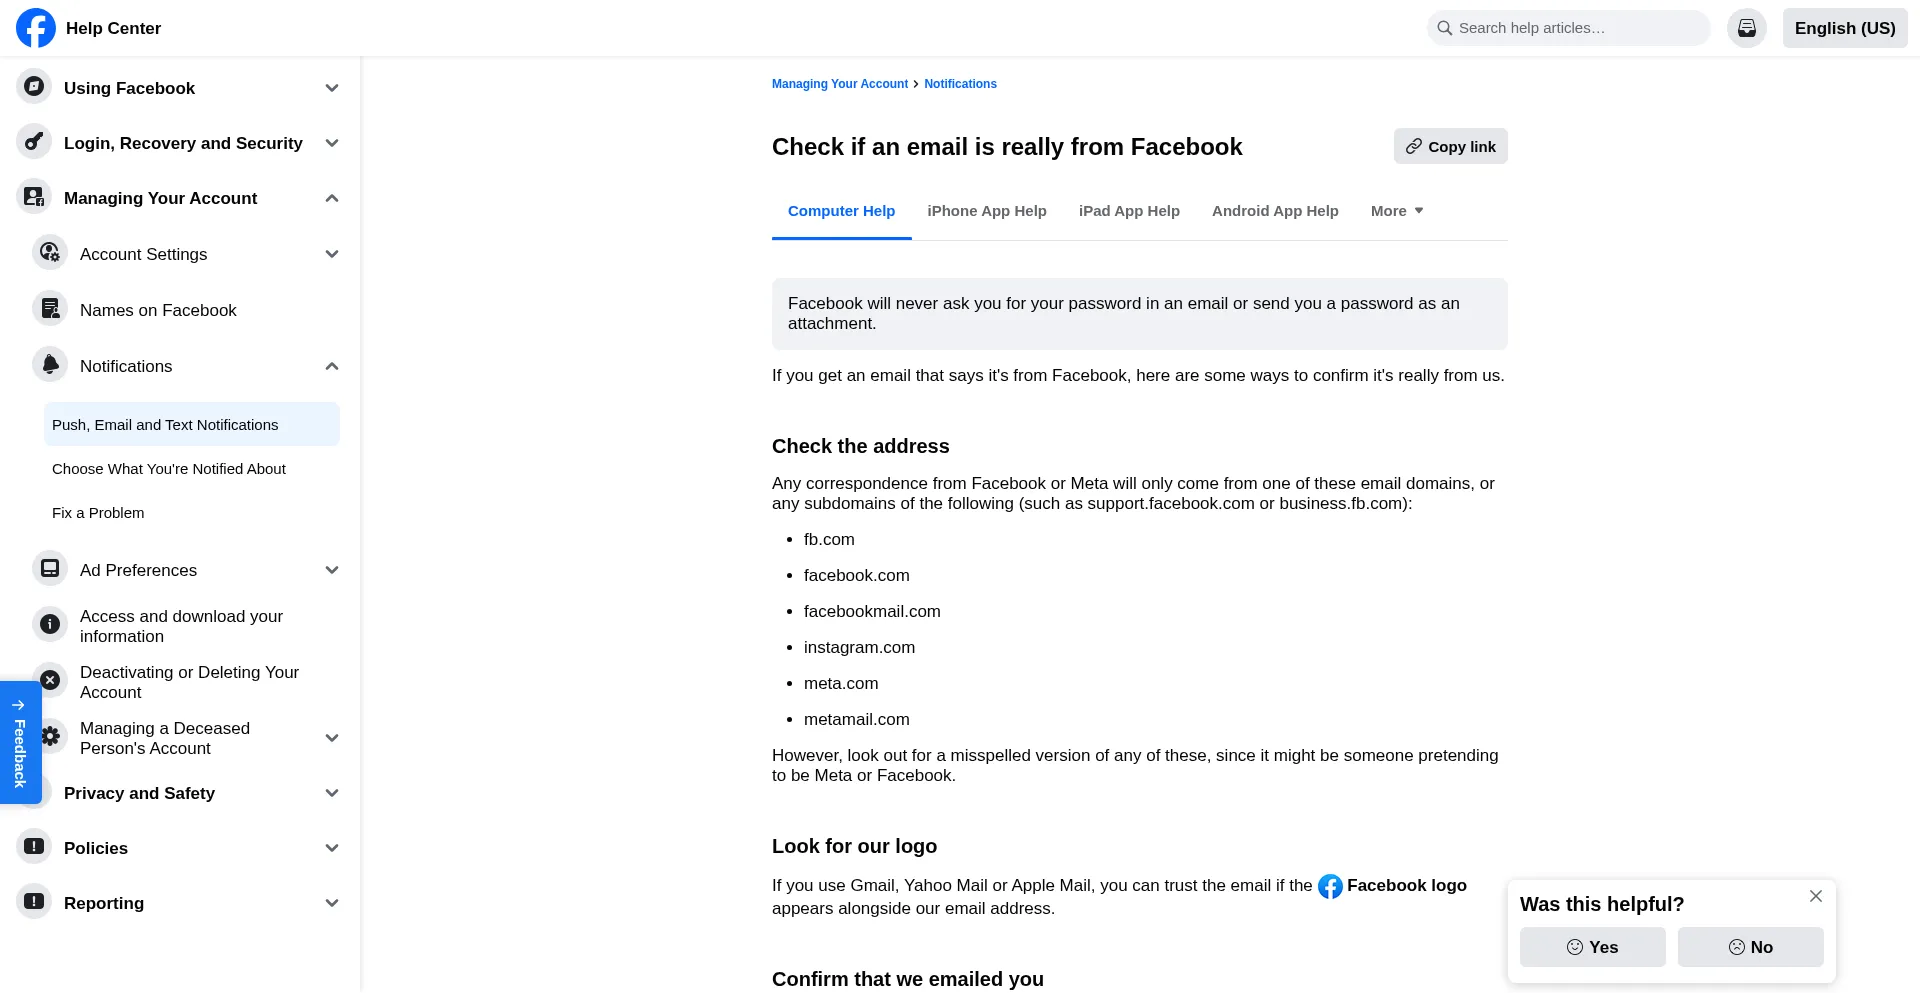This screenshot has height=993, width=1920.
Task: Collapse the Managing Your Account section
Action: tap(332, 198)
